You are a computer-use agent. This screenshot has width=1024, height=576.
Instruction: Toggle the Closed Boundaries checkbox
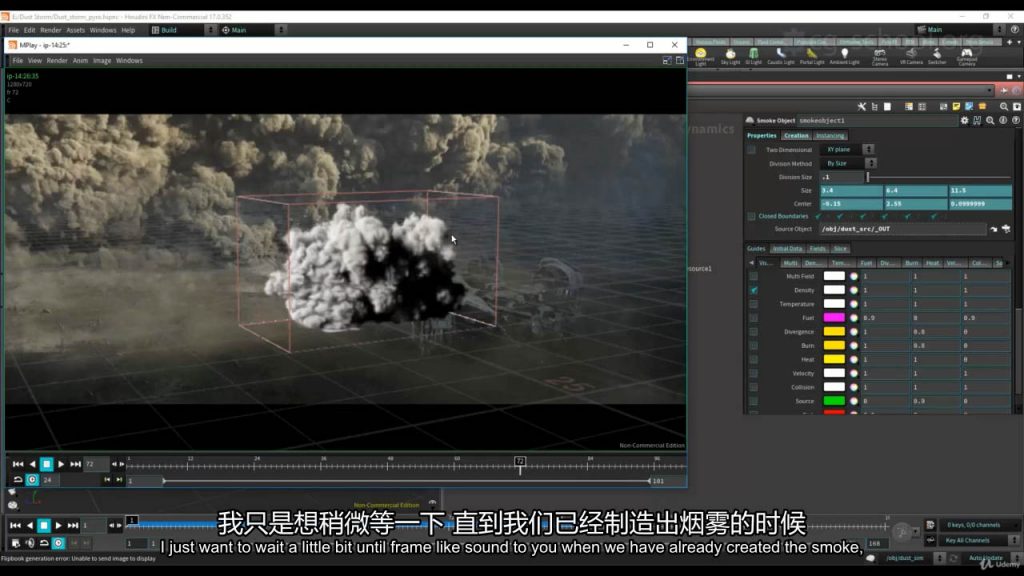752,216
